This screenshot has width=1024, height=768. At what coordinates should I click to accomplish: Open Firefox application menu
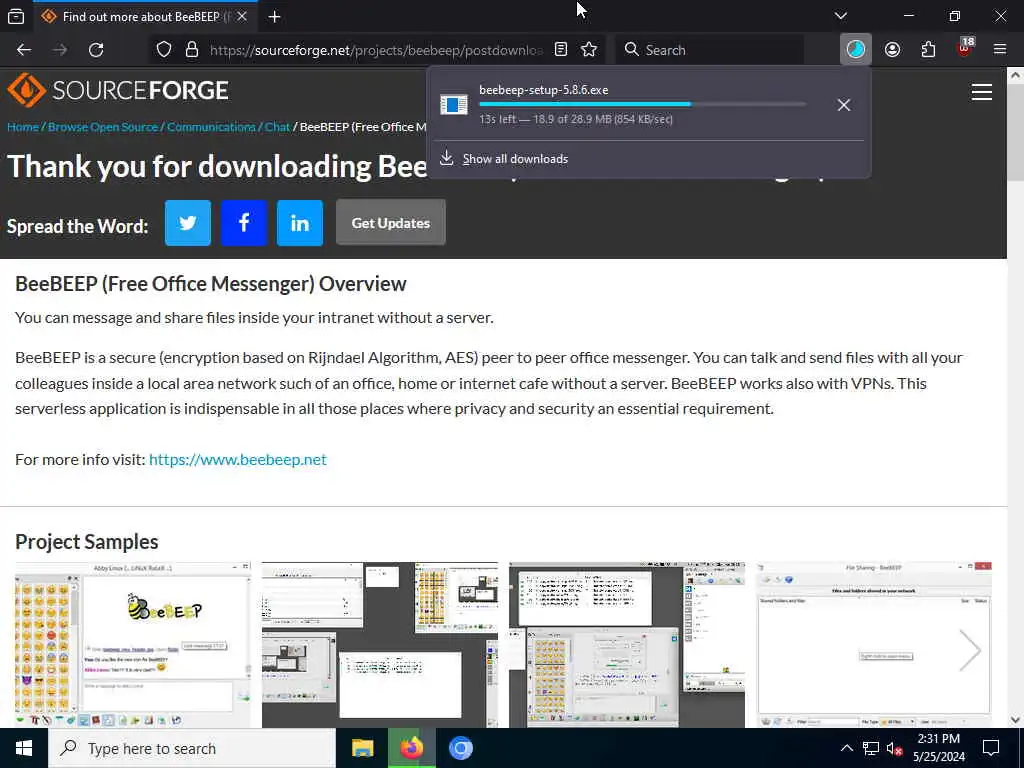1000,50
